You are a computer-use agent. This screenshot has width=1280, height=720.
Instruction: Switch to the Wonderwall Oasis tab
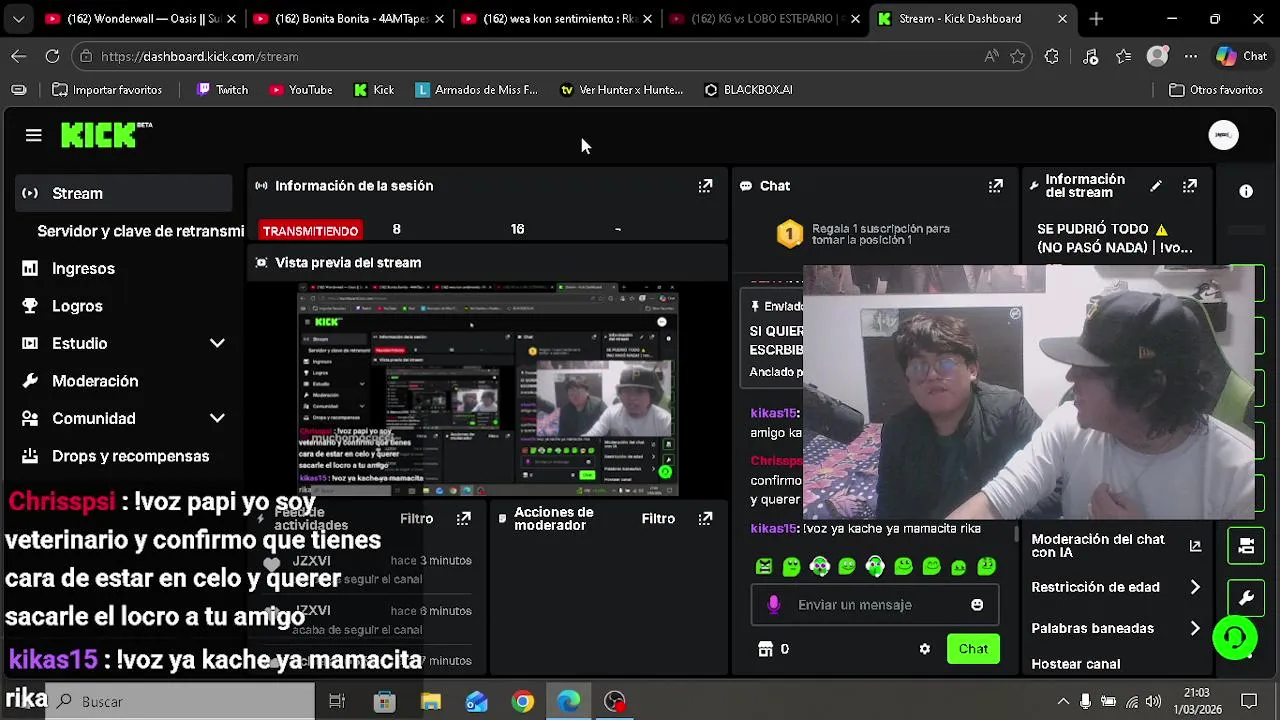tap(140, 19)
